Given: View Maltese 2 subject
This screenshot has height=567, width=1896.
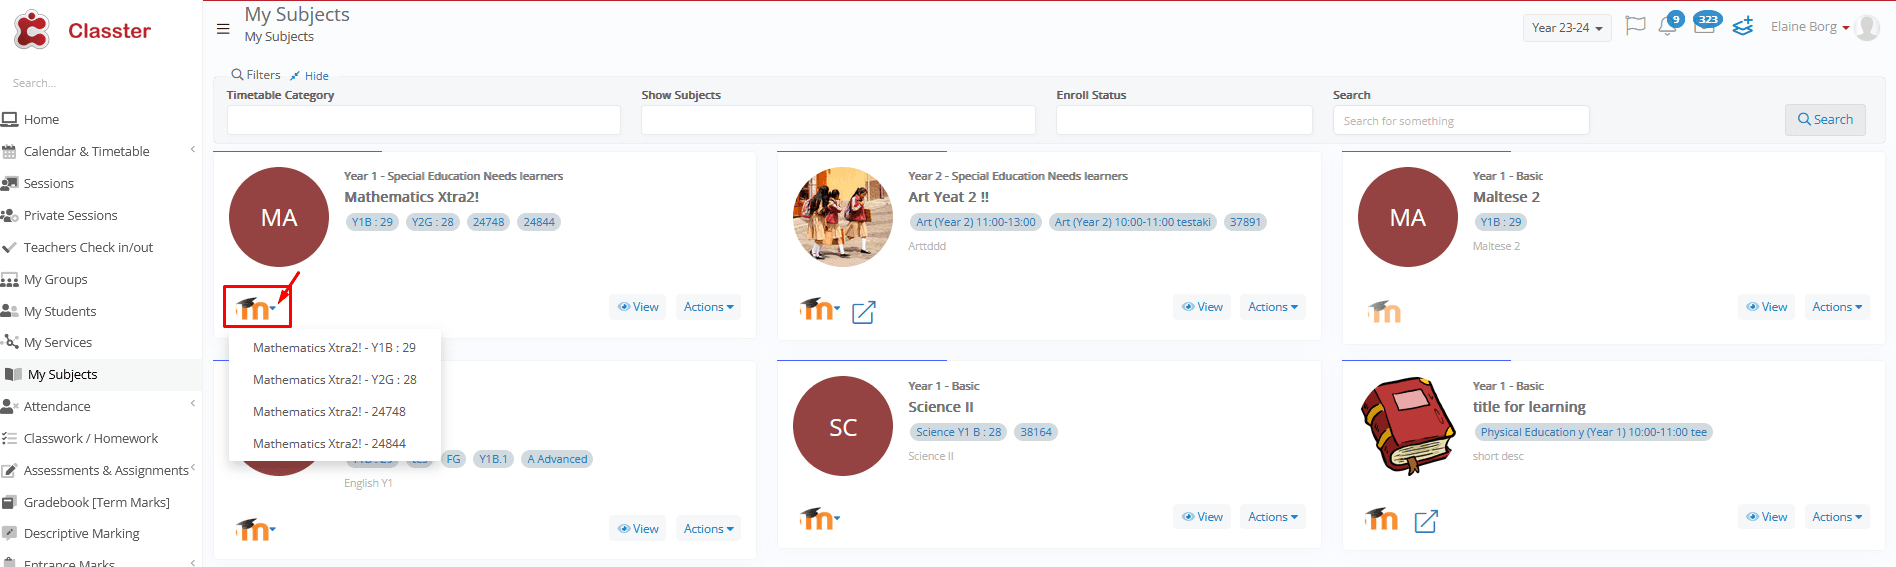Looking at the screenshot, I should pos(1766,307).
